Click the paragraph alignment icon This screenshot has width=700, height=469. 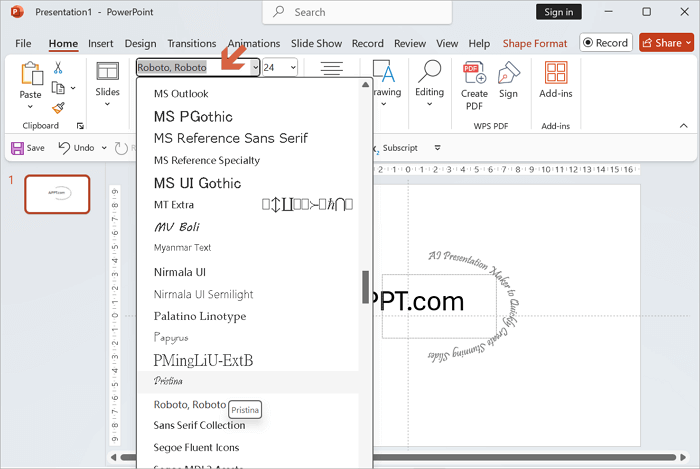(331, 68)
